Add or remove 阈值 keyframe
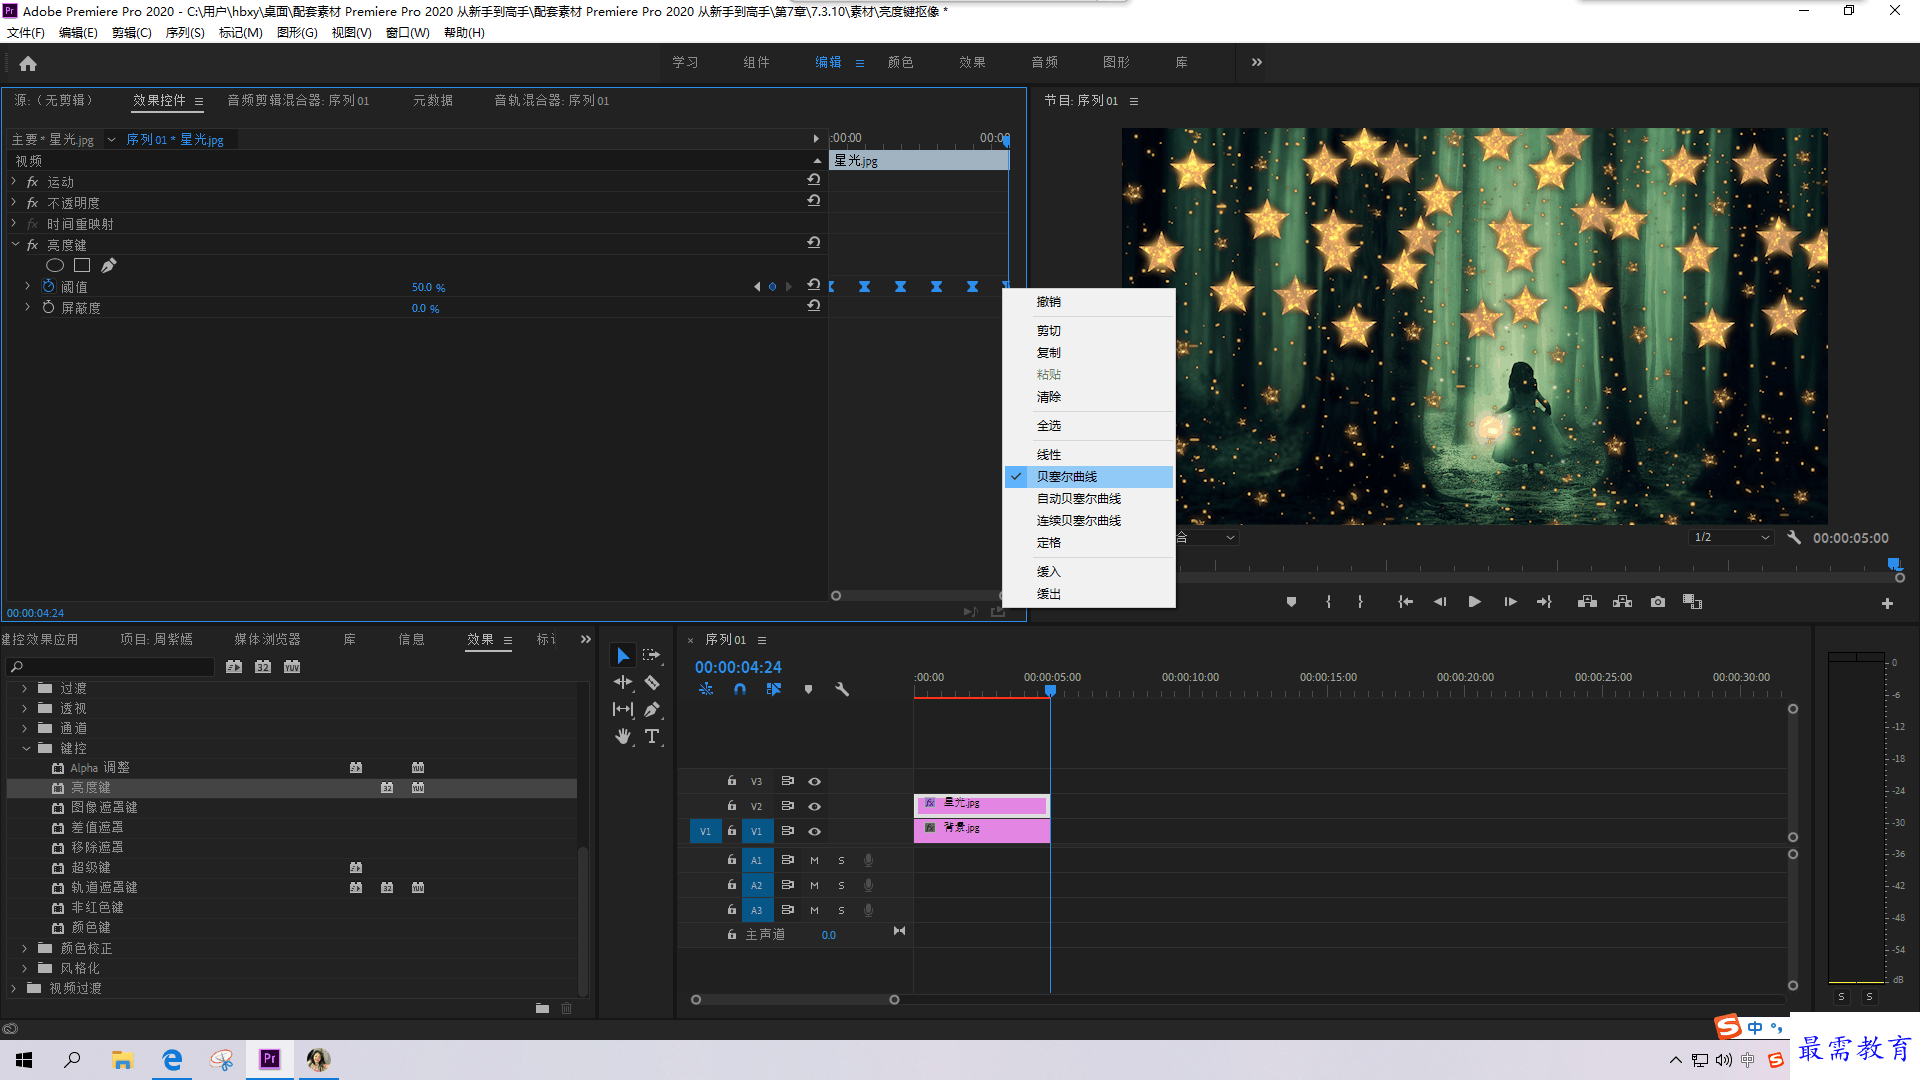The height and width of the screenshot is (1080, 1920). (x=772, y=287)
